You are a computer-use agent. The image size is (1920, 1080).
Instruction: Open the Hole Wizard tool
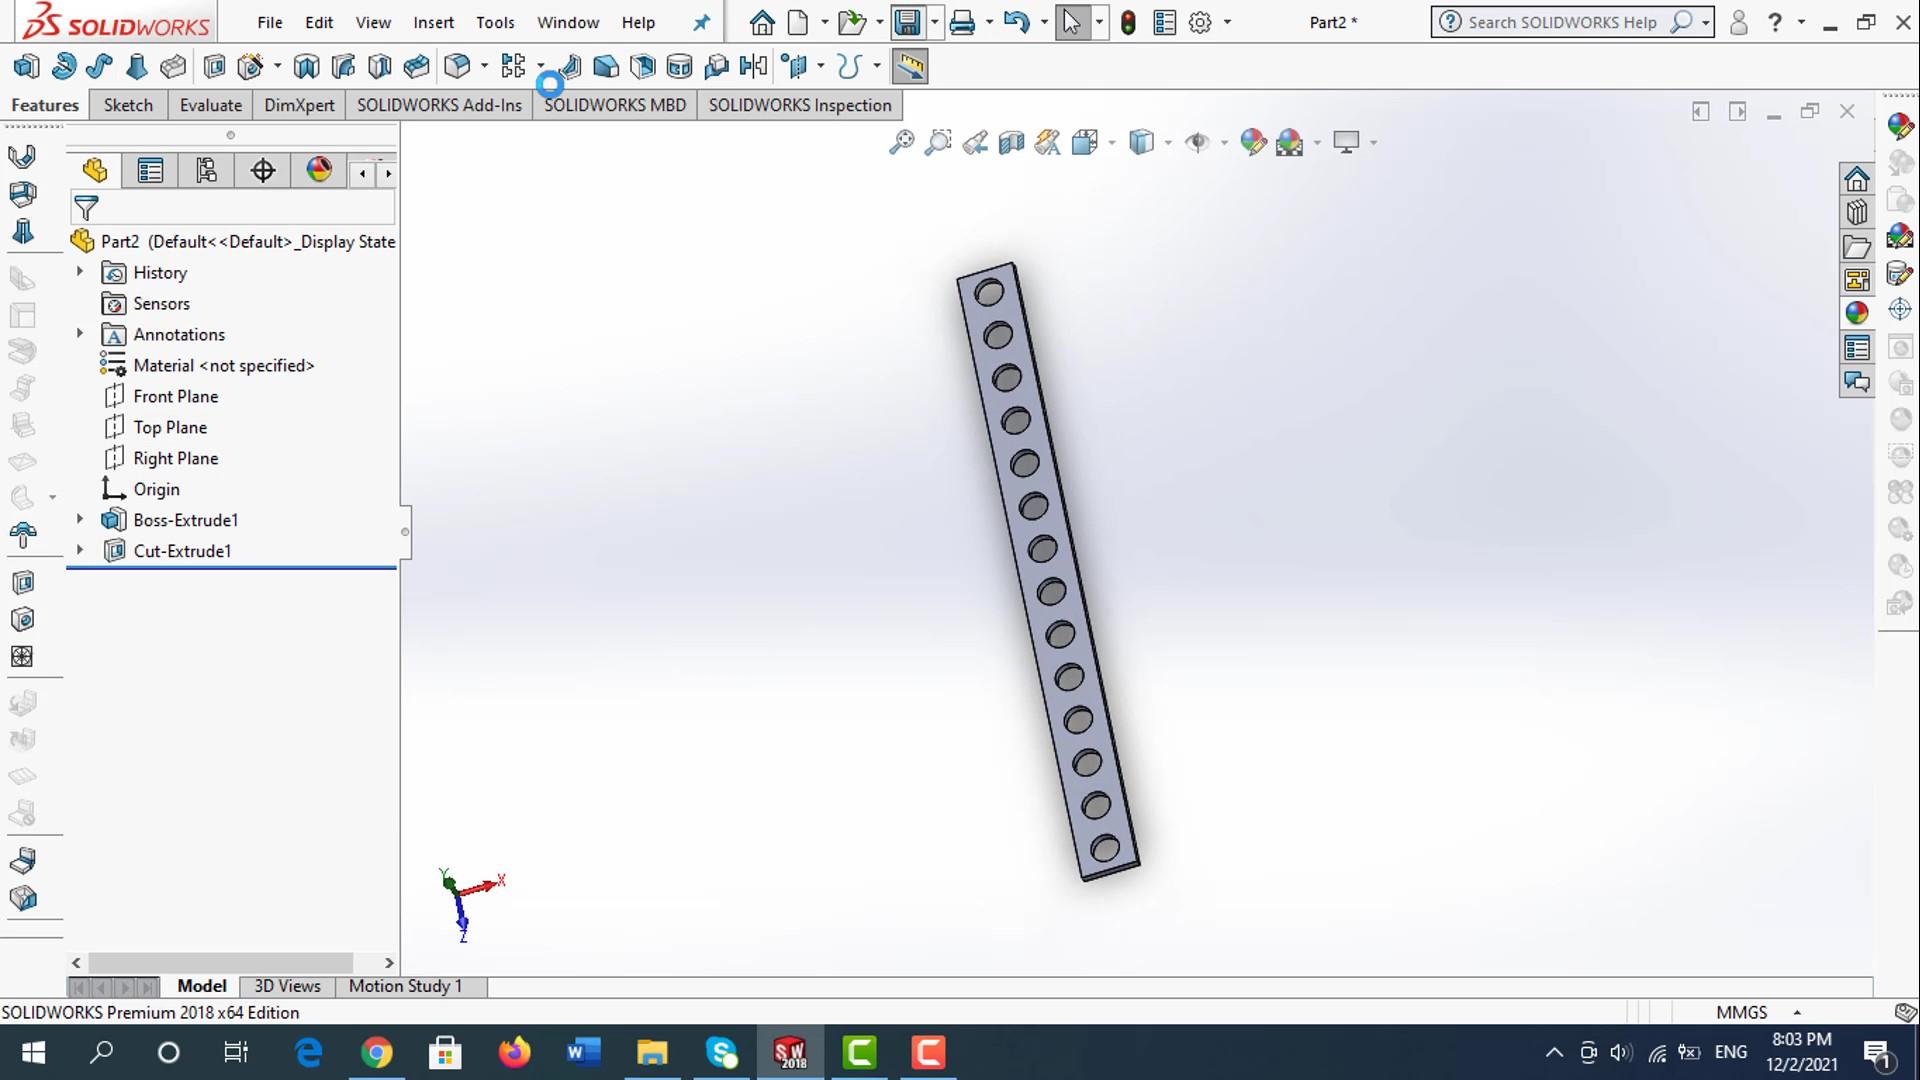(250, 67)
